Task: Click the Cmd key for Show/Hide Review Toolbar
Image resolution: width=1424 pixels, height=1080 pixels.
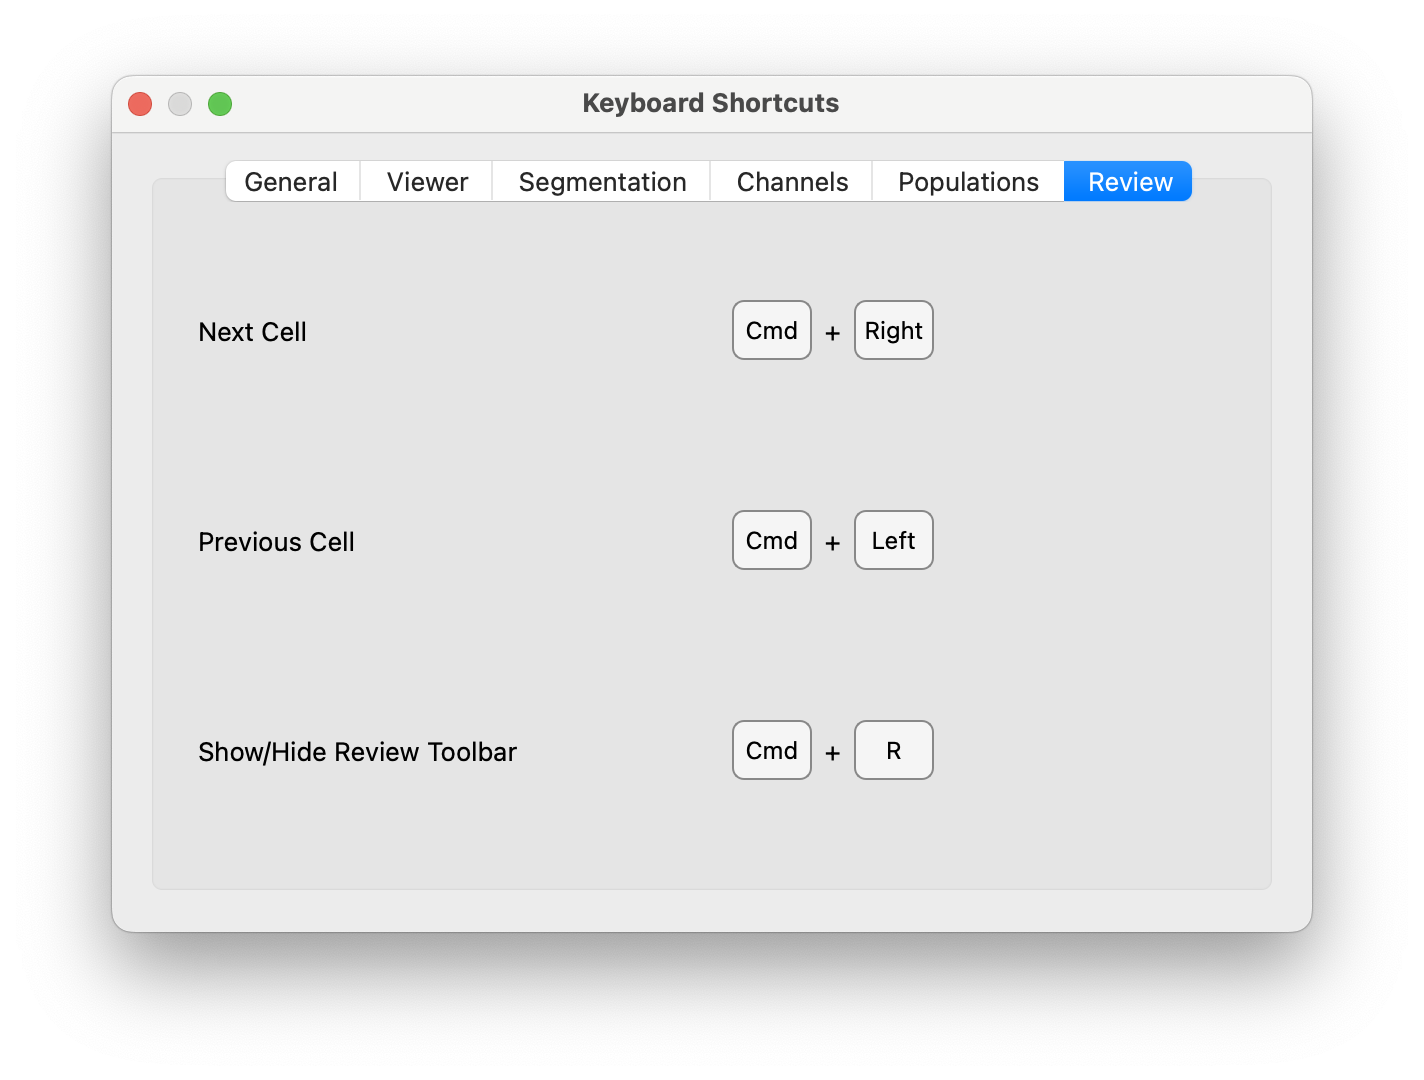Action: tap(771, 750)
